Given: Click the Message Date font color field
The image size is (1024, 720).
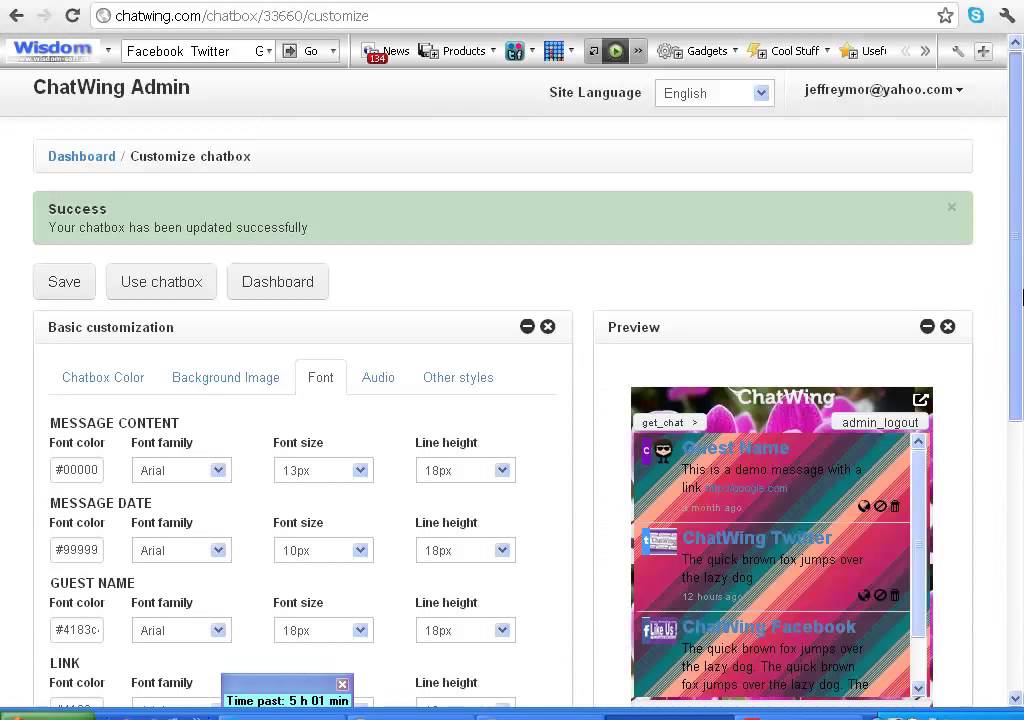Looking at the screenshot, I should (77, 549).
